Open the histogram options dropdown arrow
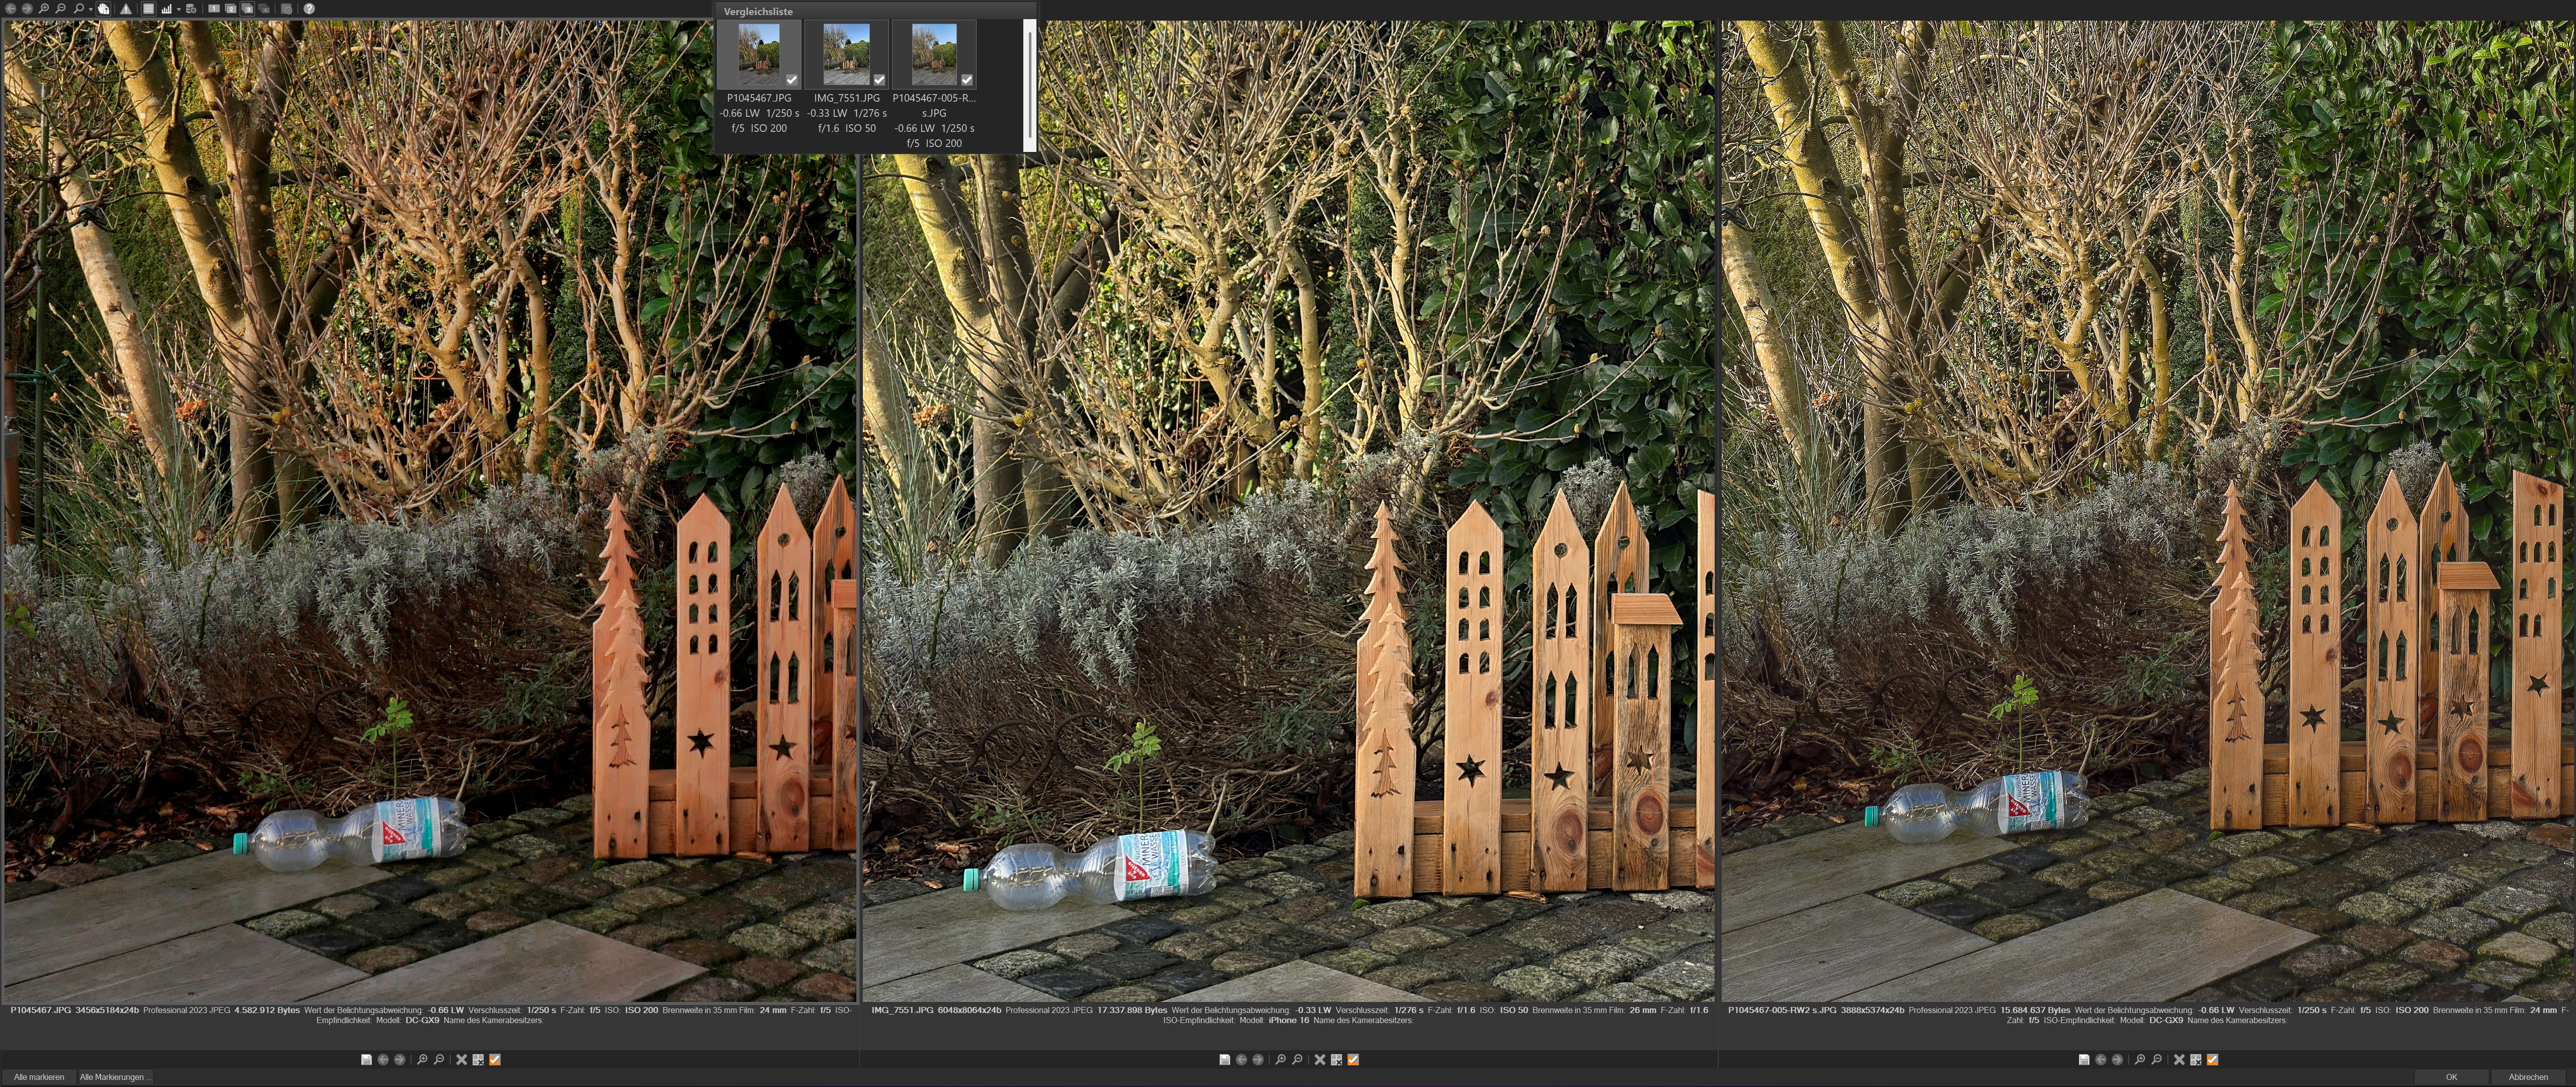 [179, 9]
